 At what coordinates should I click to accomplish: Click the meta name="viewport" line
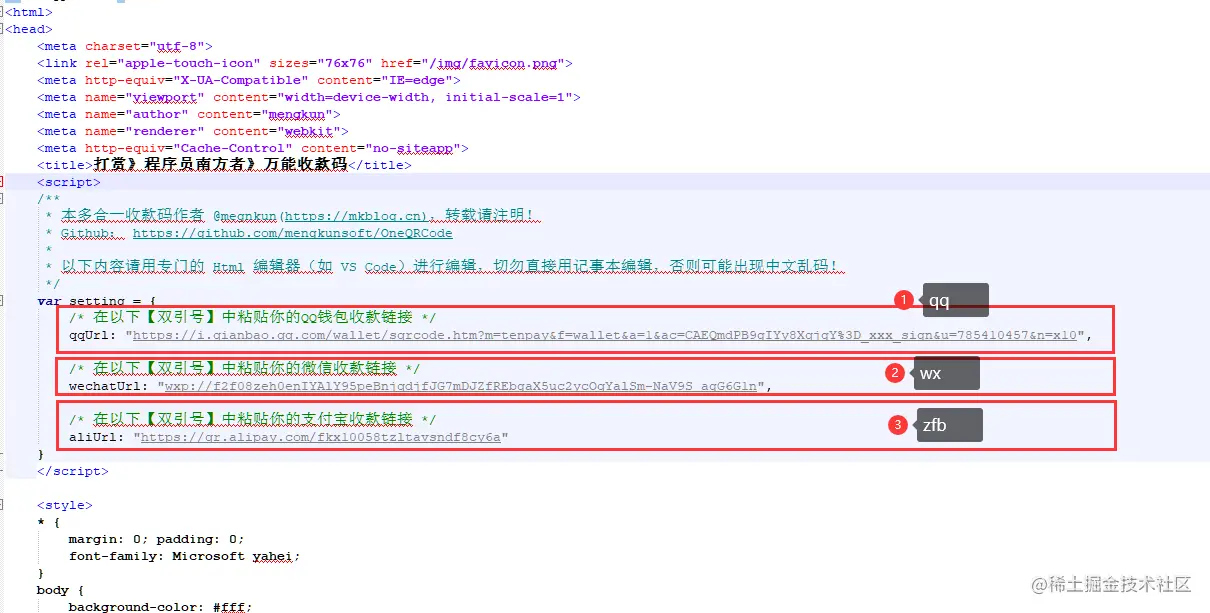point(308,97)
